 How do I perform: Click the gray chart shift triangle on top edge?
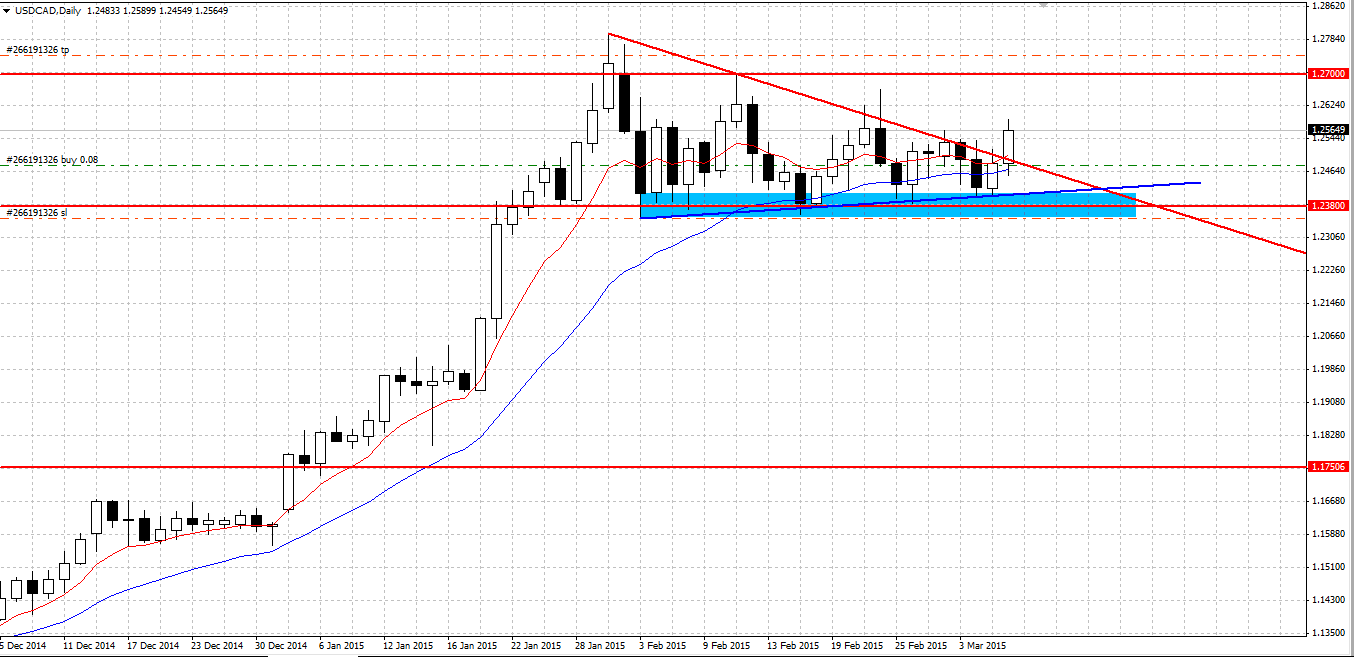tap(1044, 5)
